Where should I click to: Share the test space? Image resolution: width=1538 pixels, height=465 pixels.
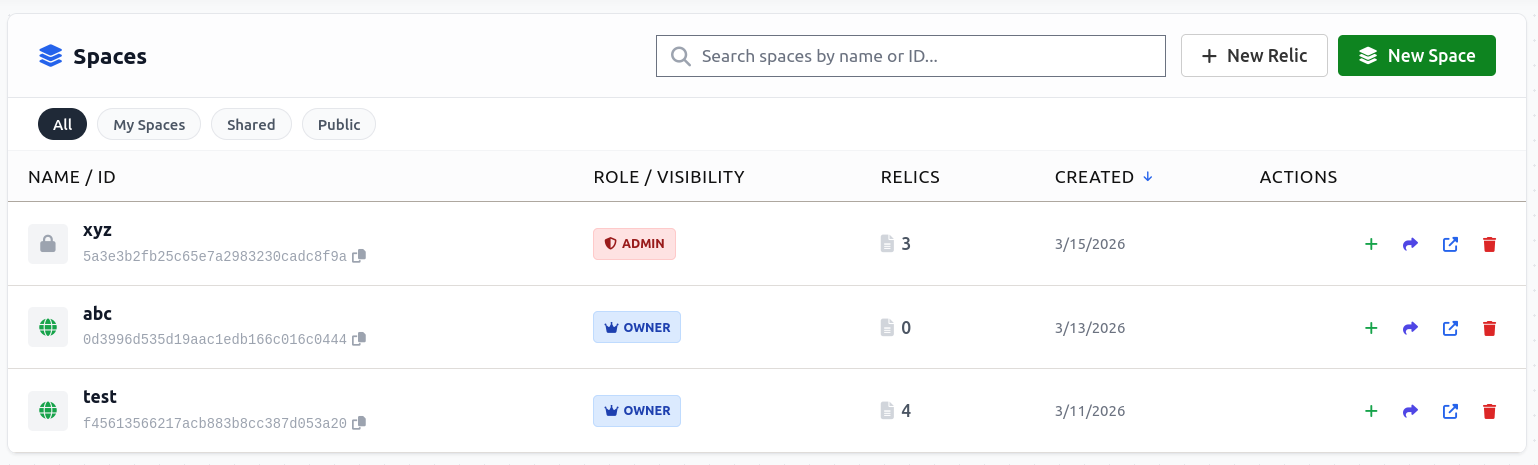tap(1411, 411)
